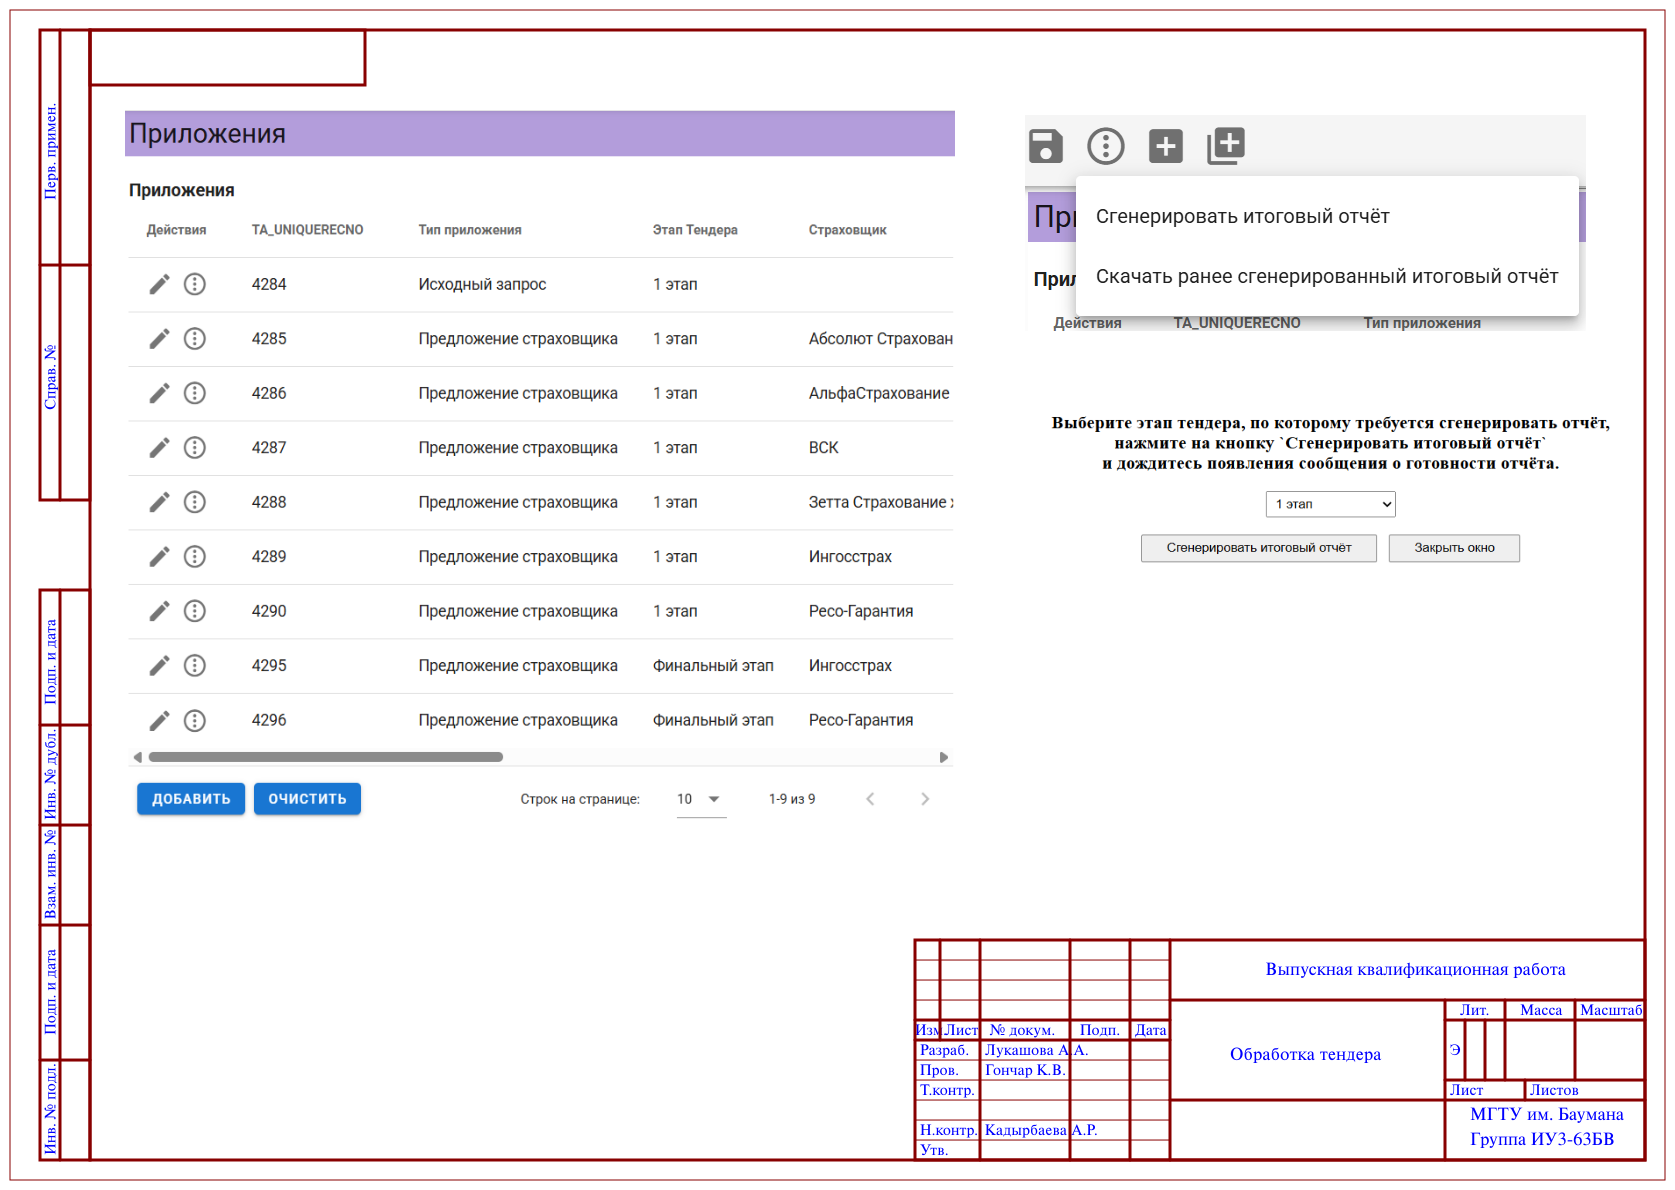This screenshot has width=1675, height=1190.
Task: Open the more options for row 4288
Action: tap(195, 502)
